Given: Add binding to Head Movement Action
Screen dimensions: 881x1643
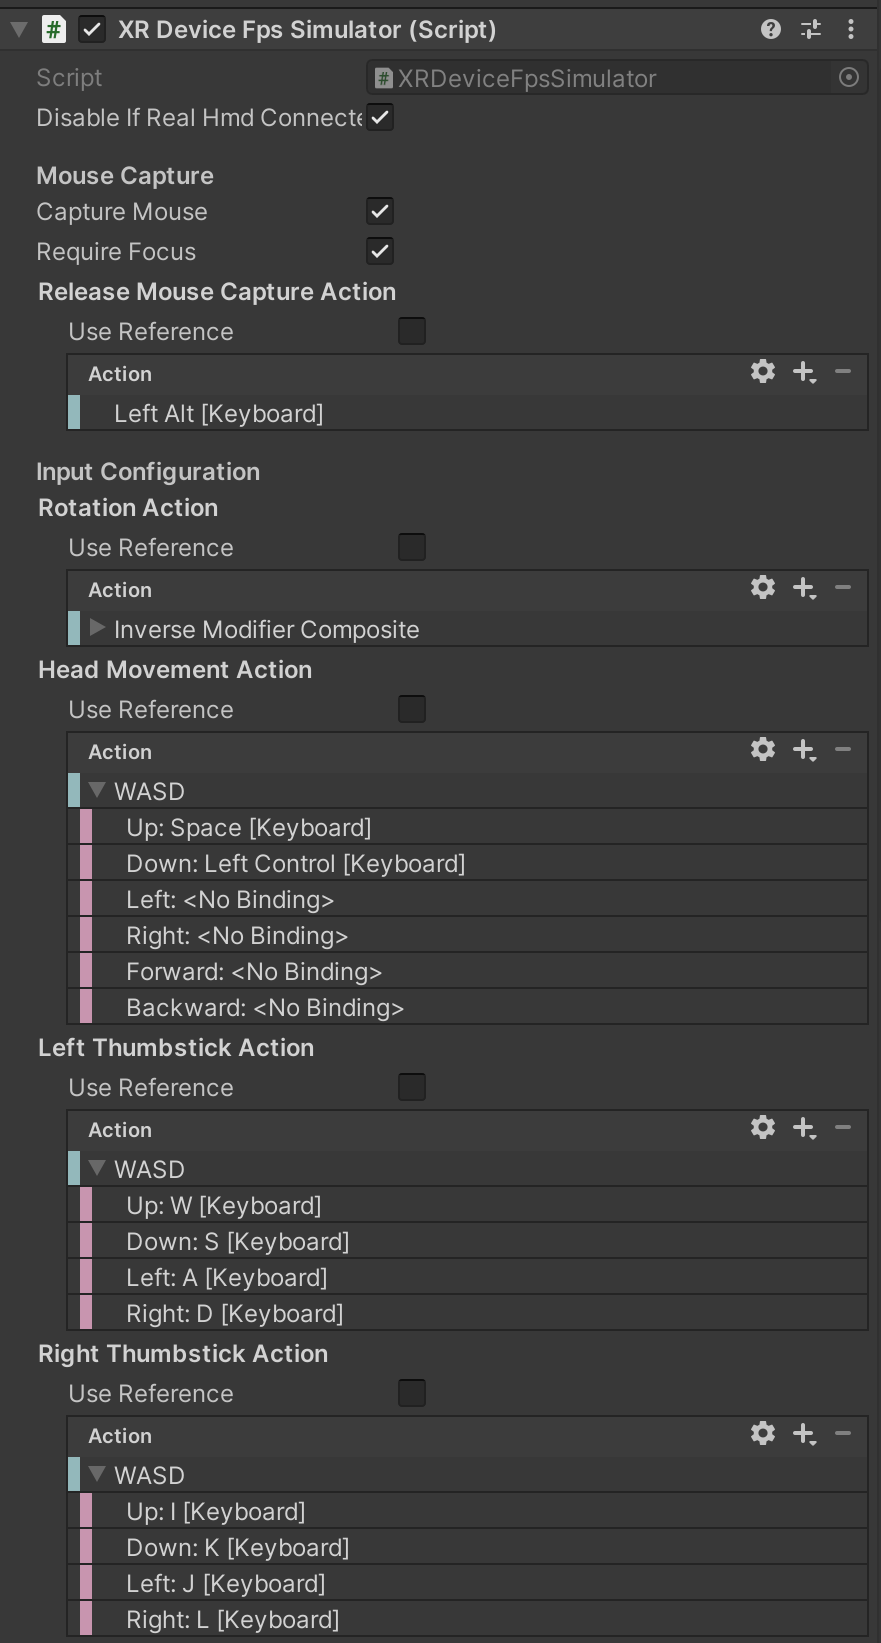Looking at the screenshot, I should point(804,750).
